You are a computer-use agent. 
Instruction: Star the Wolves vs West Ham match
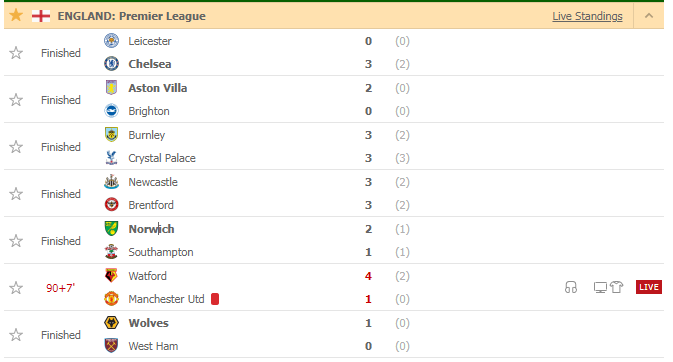click(16, 335)
